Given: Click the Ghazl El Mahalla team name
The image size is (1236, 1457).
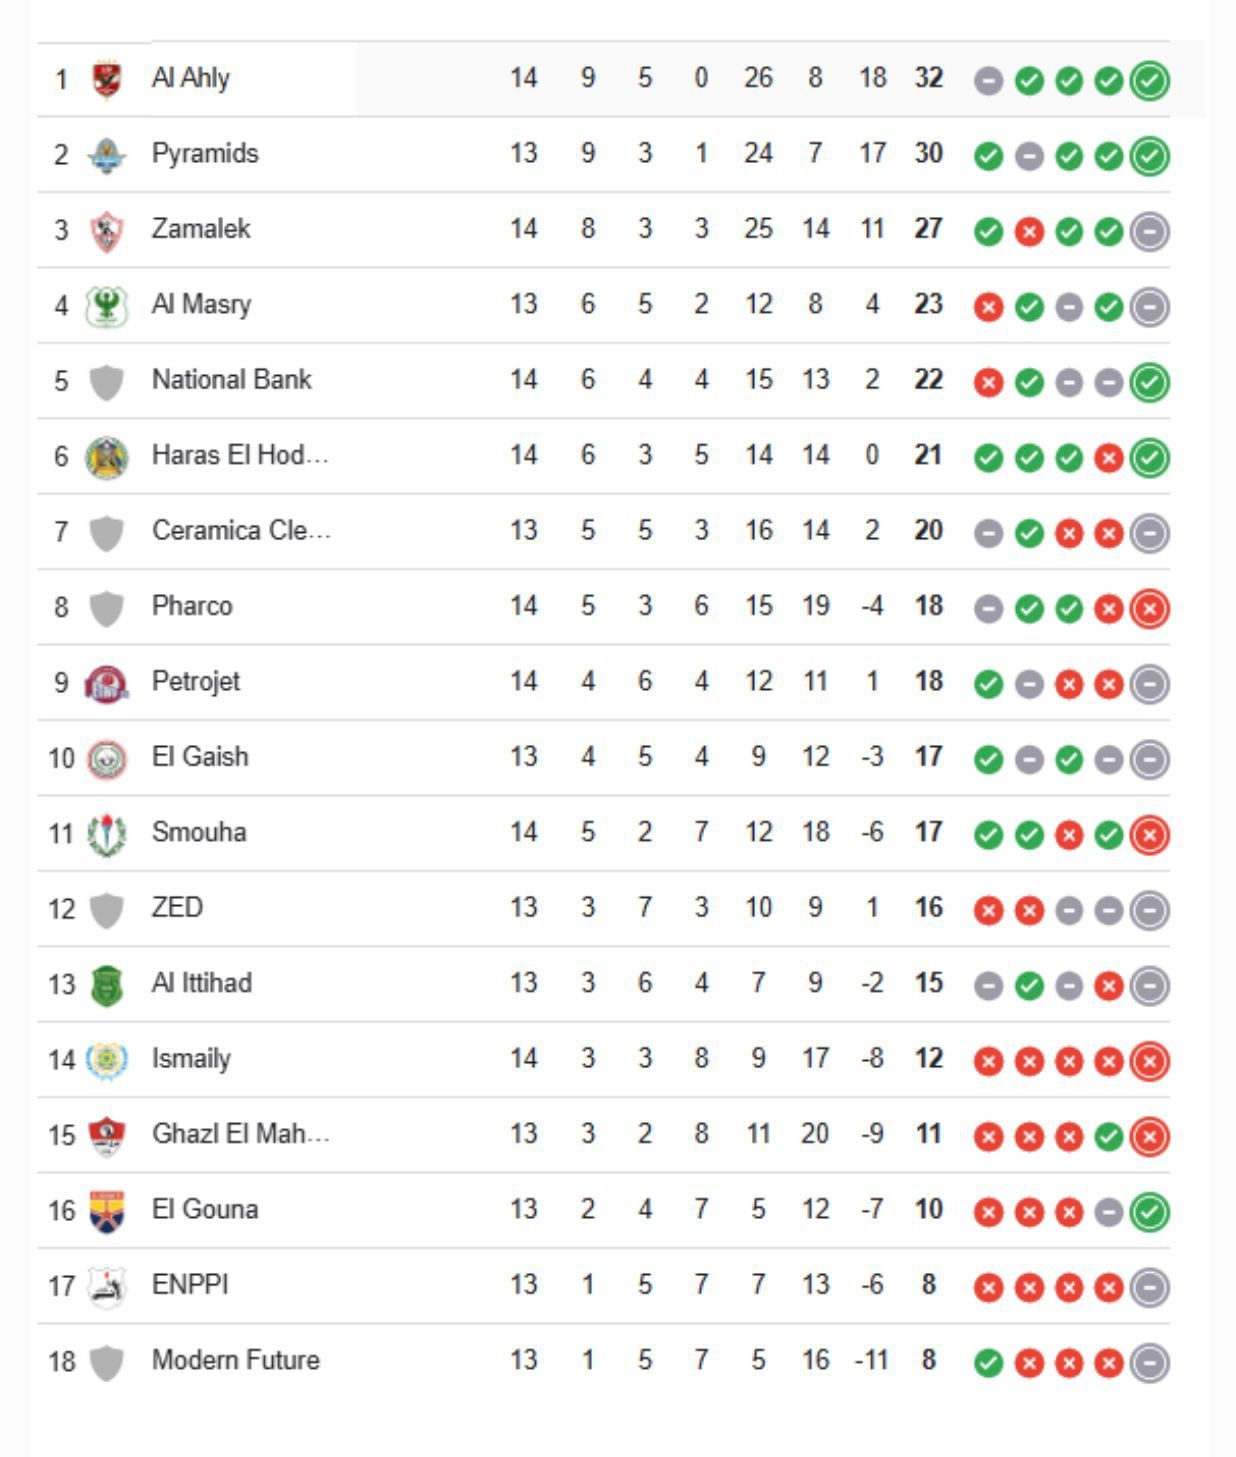Looking at the screenshot, I should click(240, 1134).
